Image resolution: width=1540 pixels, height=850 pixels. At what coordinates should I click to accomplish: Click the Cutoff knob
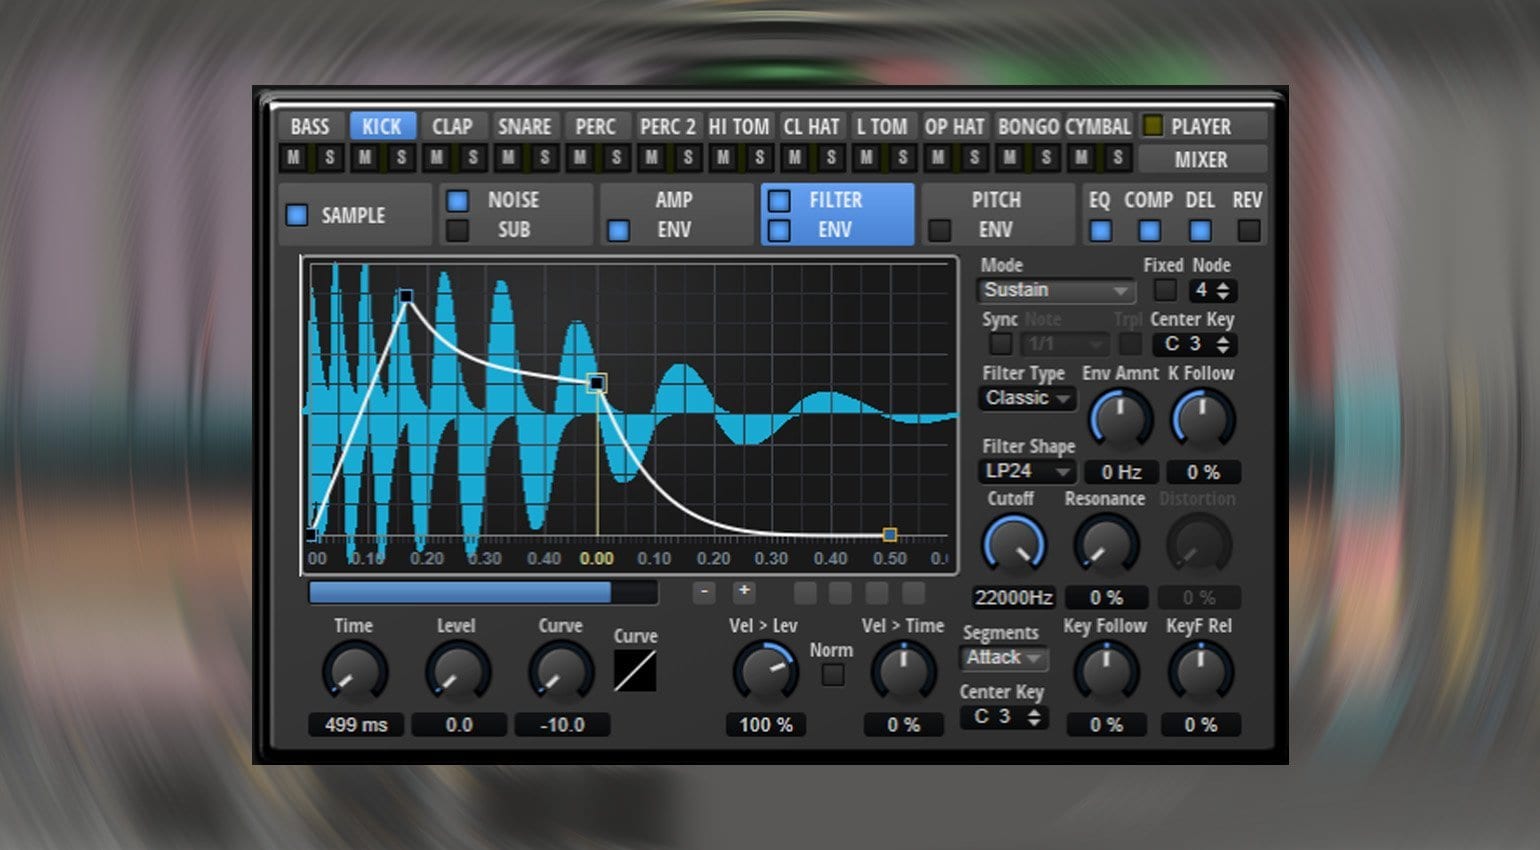click(x=1013, y=545)
